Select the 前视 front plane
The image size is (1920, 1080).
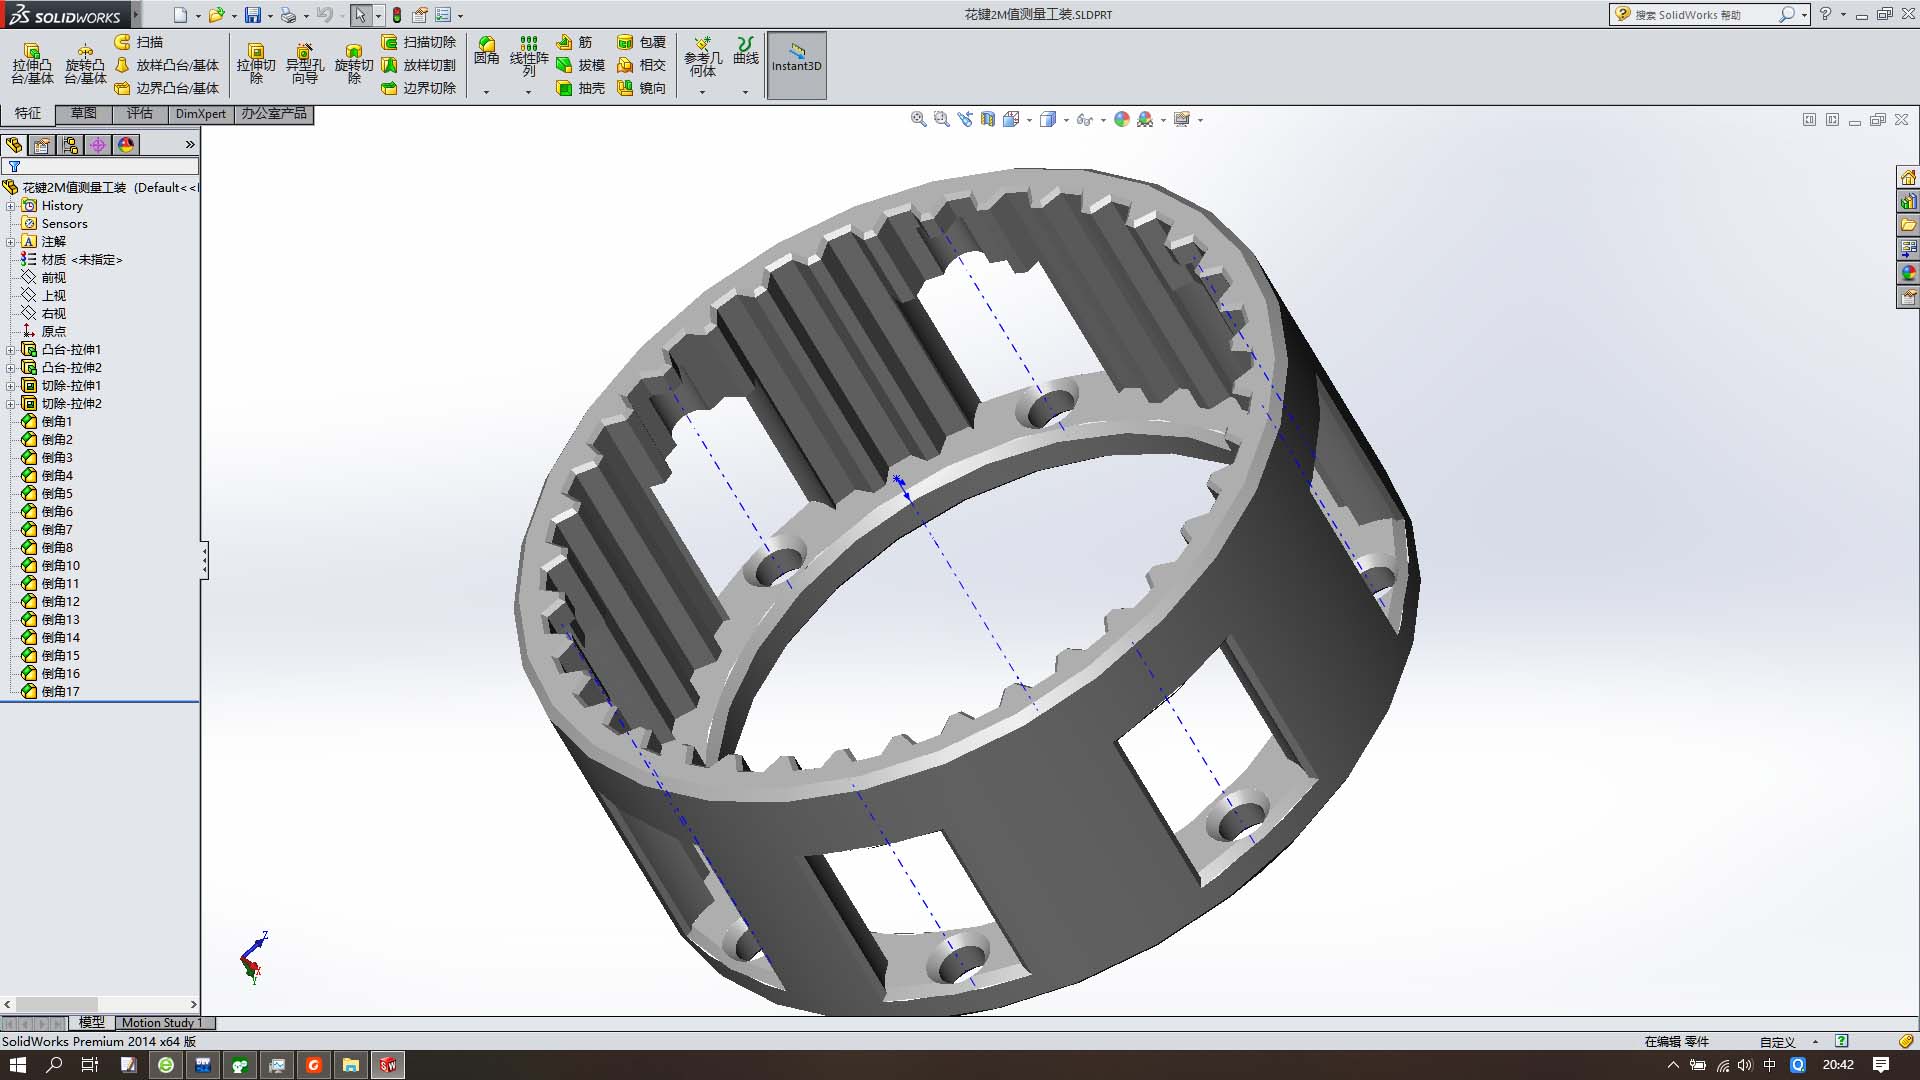click(x=44, y=278)
